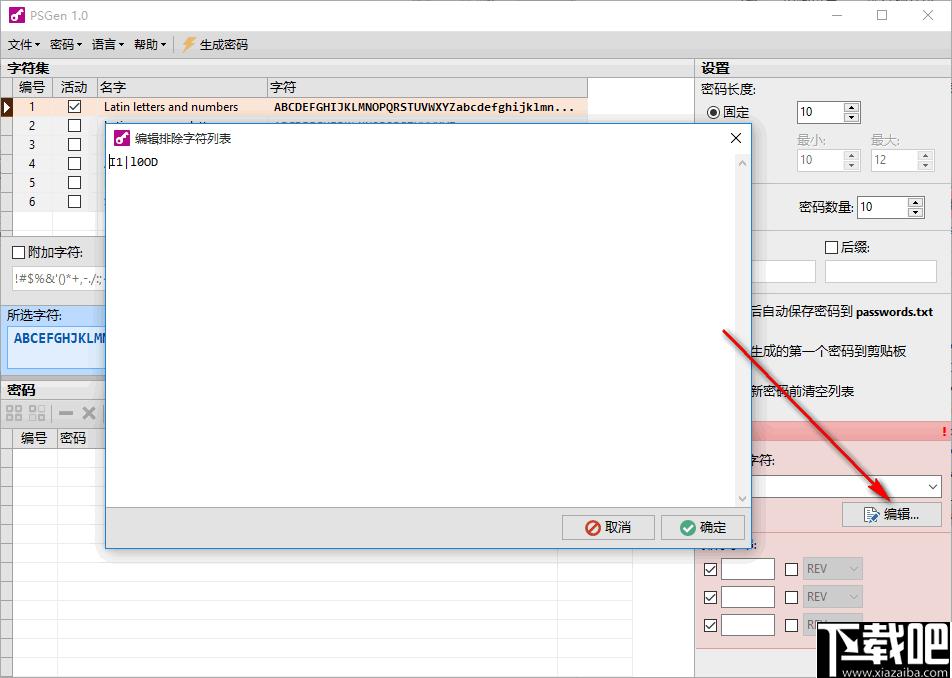
Task: Click the 名字 column header
Action: click(x=182, y=87)
